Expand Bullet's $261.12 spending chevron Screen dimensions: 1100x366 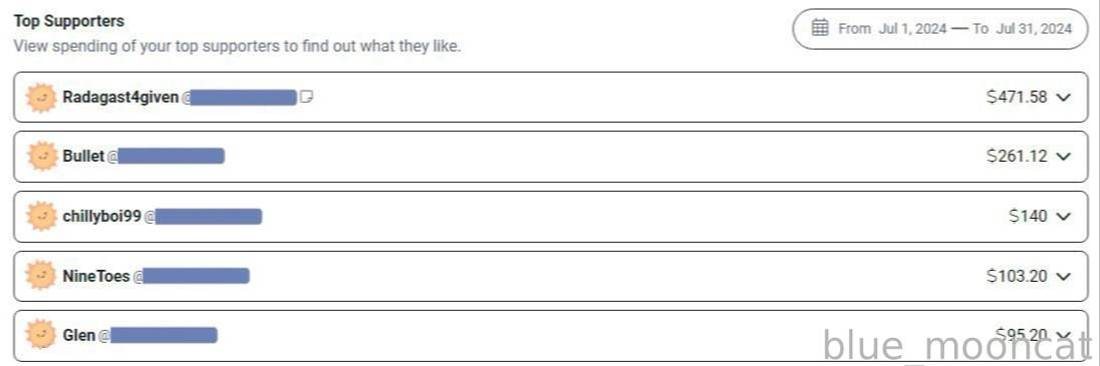click(x=1064, y=156)
